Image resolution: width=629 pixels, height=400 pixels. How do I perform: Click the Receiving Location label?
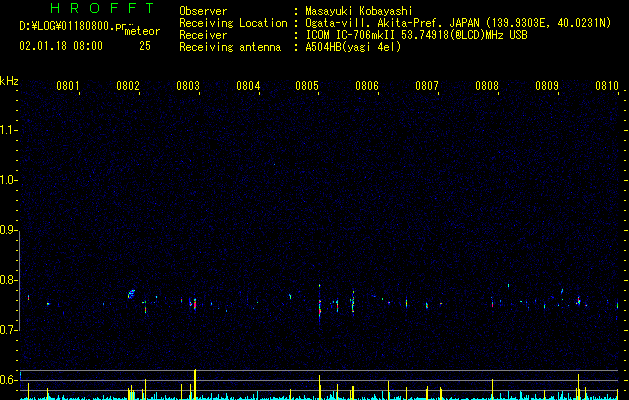click(x=233, y=23)
